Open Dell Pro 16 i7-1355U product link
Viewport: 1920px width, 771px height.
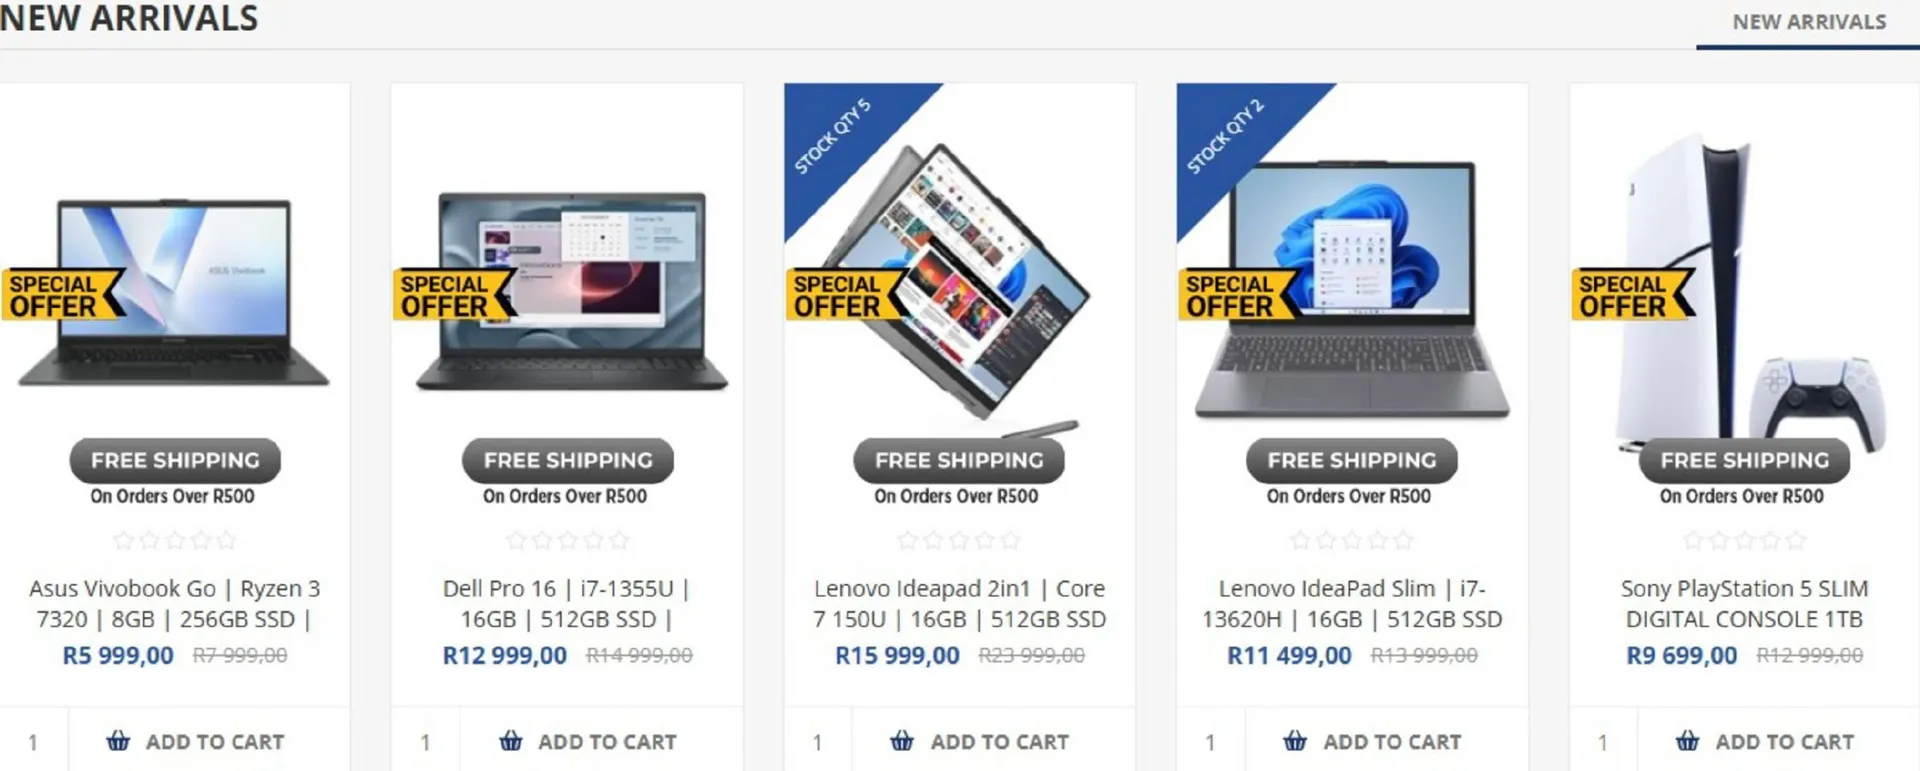(x=566, y=604)
